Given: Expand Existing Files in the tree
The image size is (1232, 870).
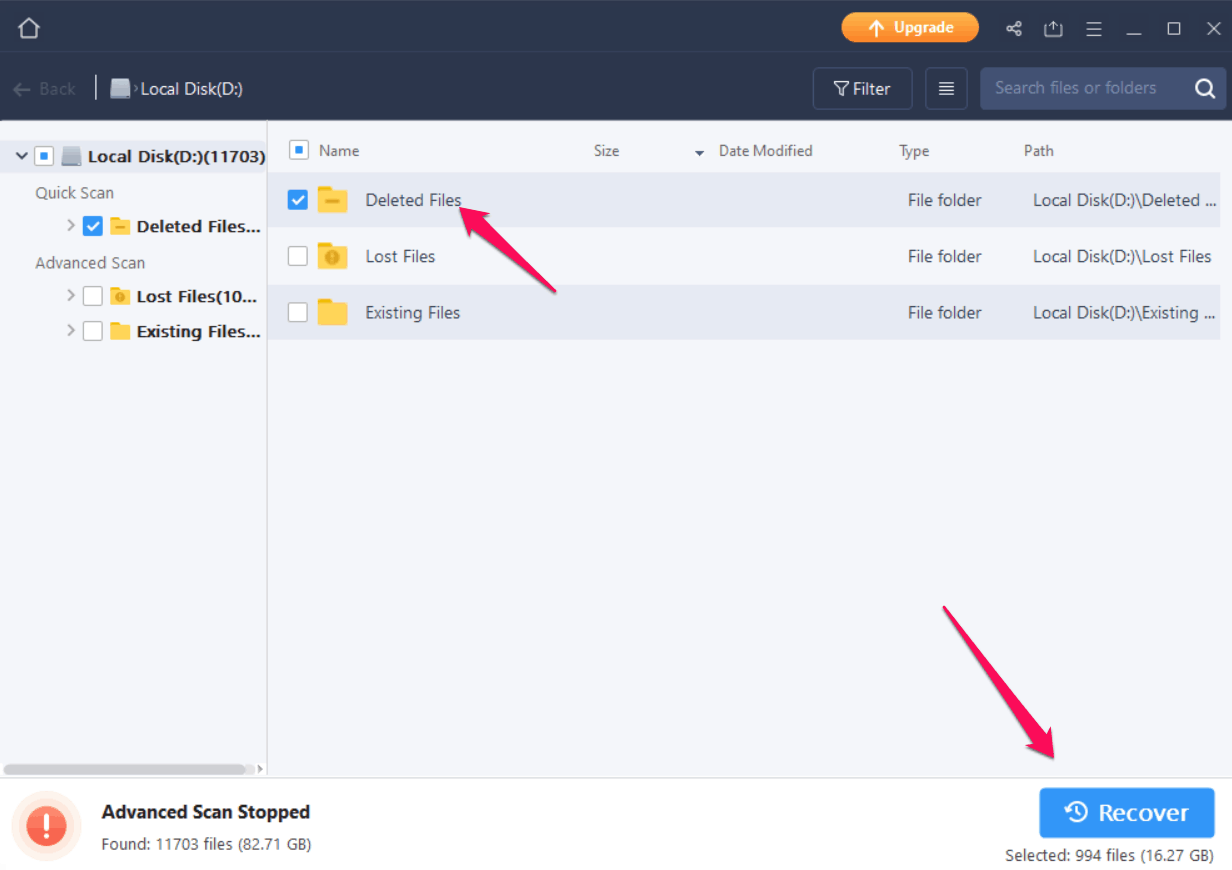Looking at the screenshot, I should tap(71, 331).
